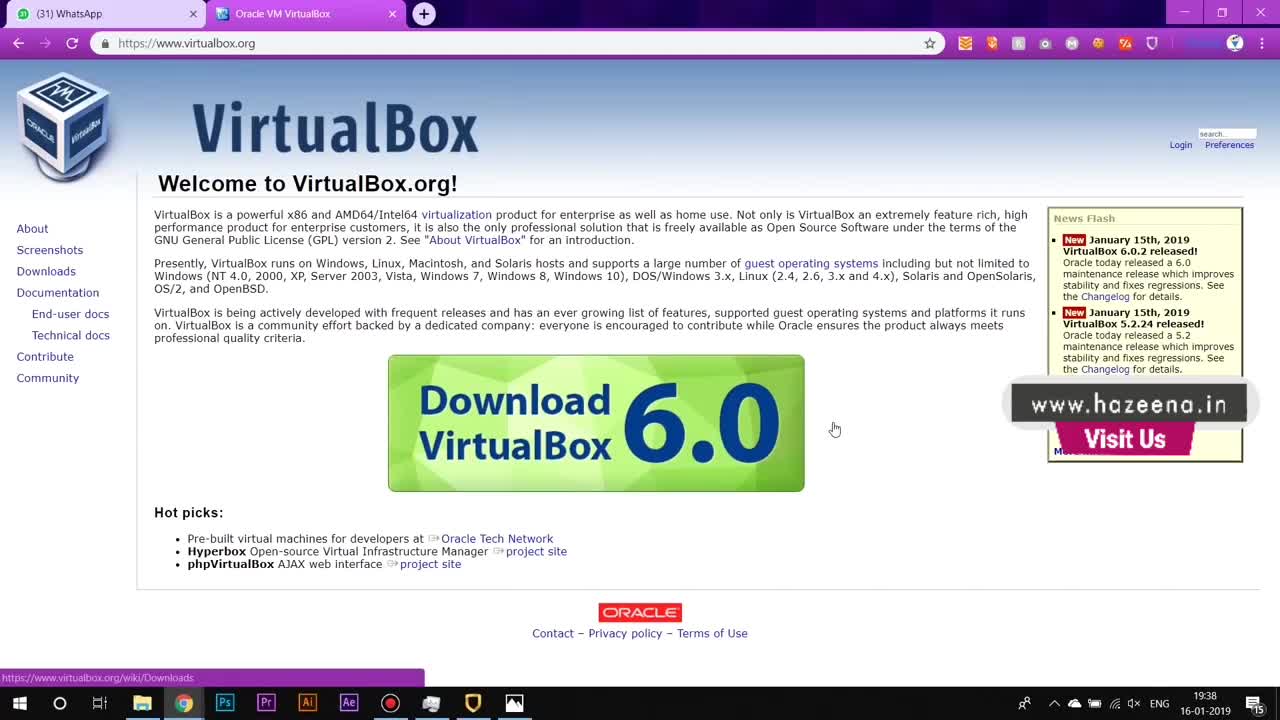Click the site search box
Image resolution: width=1280 pixels, height=720 pixels.
tap(1226, 134)
